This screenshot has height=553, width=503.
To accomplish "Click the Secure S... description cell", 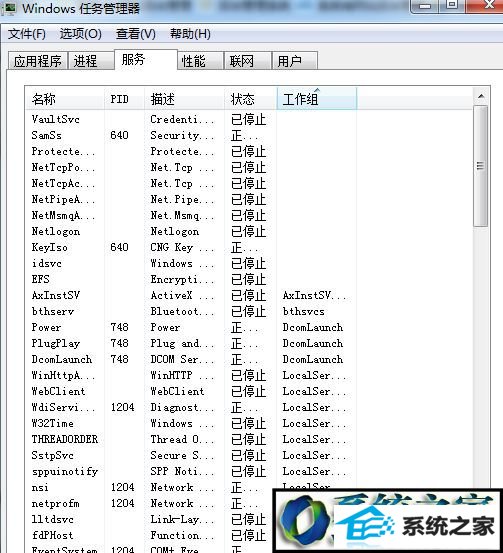I will point(182,455).
